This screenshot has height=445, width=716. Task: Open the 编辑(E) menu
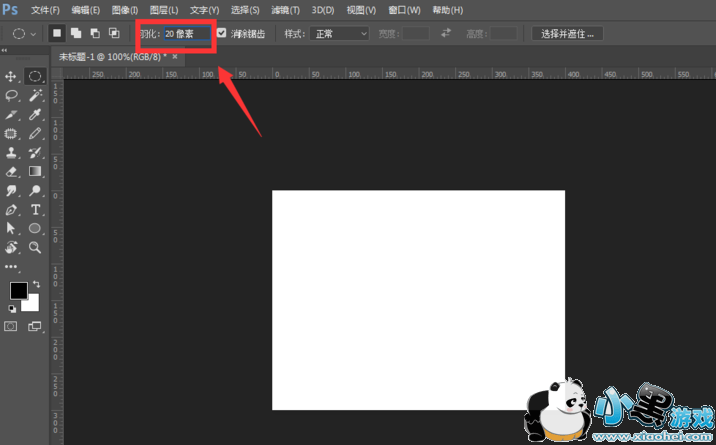(85, 10)
